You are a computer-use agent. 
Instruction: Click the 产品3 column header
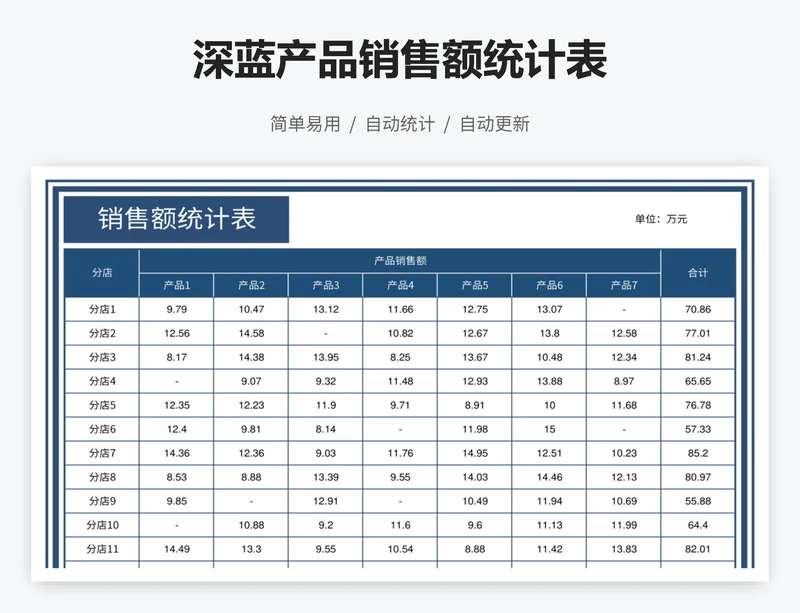tap(326, 285)
